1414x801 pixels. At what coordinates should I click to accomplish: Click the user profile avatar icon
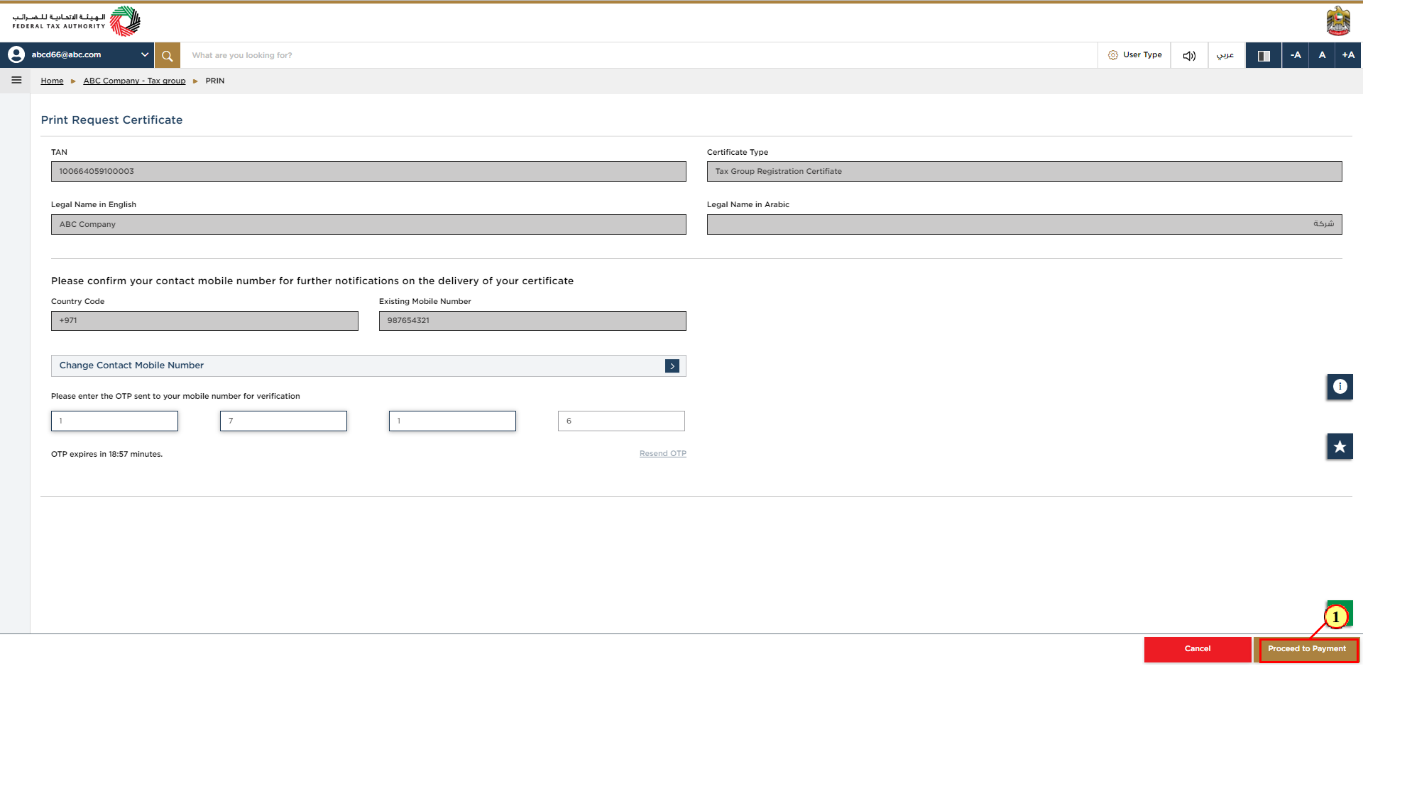pyautogui.click(x=17, y=55)
